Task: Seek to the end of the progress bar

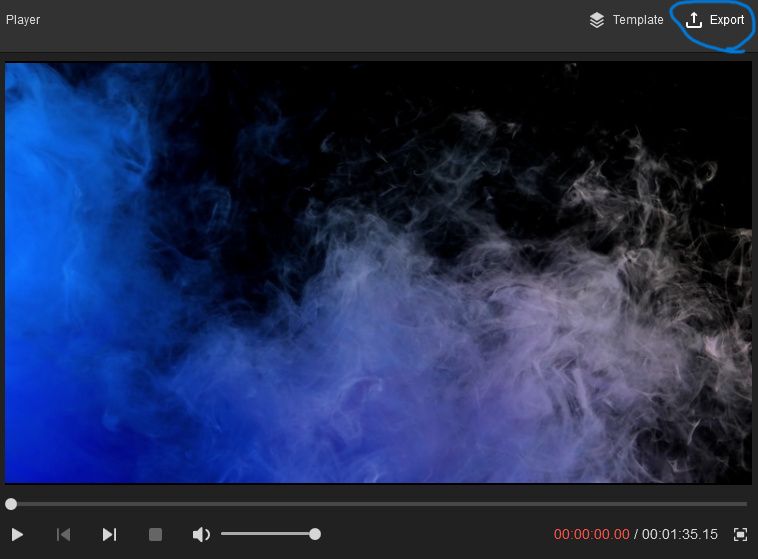Action: (745, 504)
